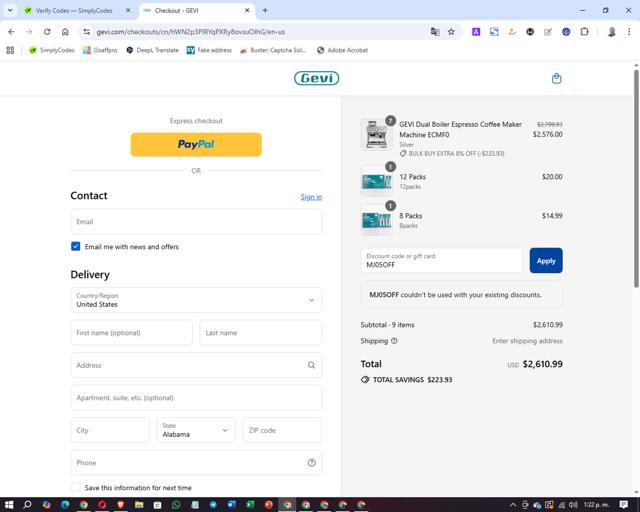Open the Chrome profile avatar

pos(611,32)
